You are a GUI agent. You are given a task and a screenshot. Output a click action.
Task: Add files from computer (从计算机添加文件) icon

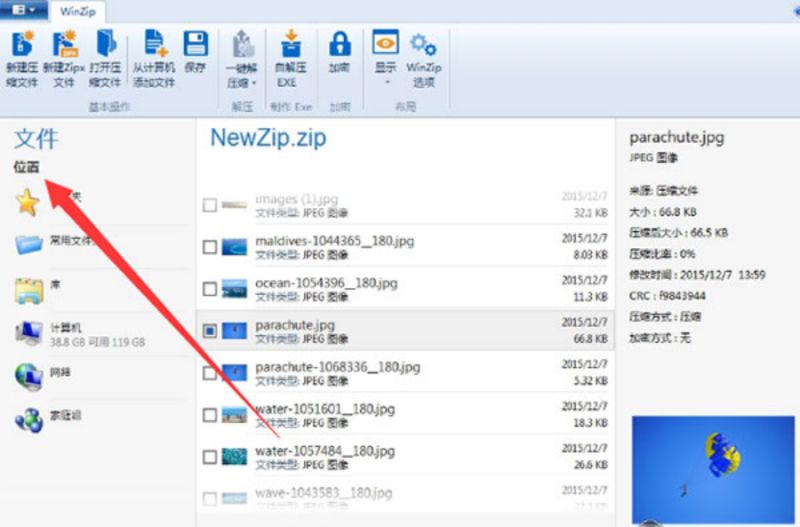[x=155, y=43]
